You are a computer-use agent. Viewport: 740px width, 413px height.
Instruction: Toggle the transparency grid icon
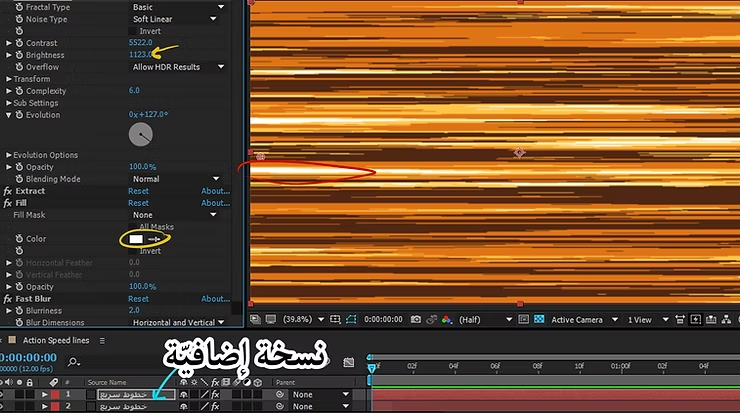click(539, 320)
